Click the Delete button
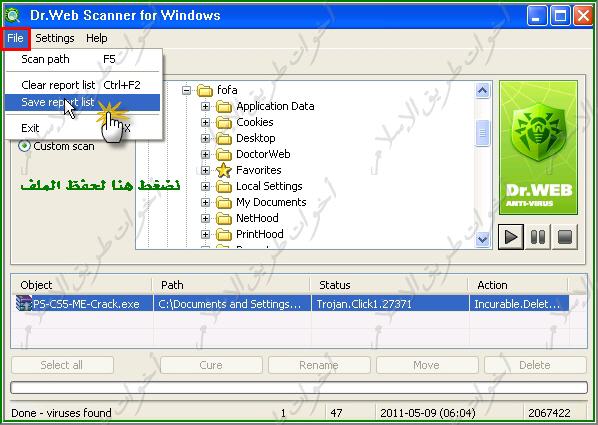The image size is (598, 425). point(535,365)
